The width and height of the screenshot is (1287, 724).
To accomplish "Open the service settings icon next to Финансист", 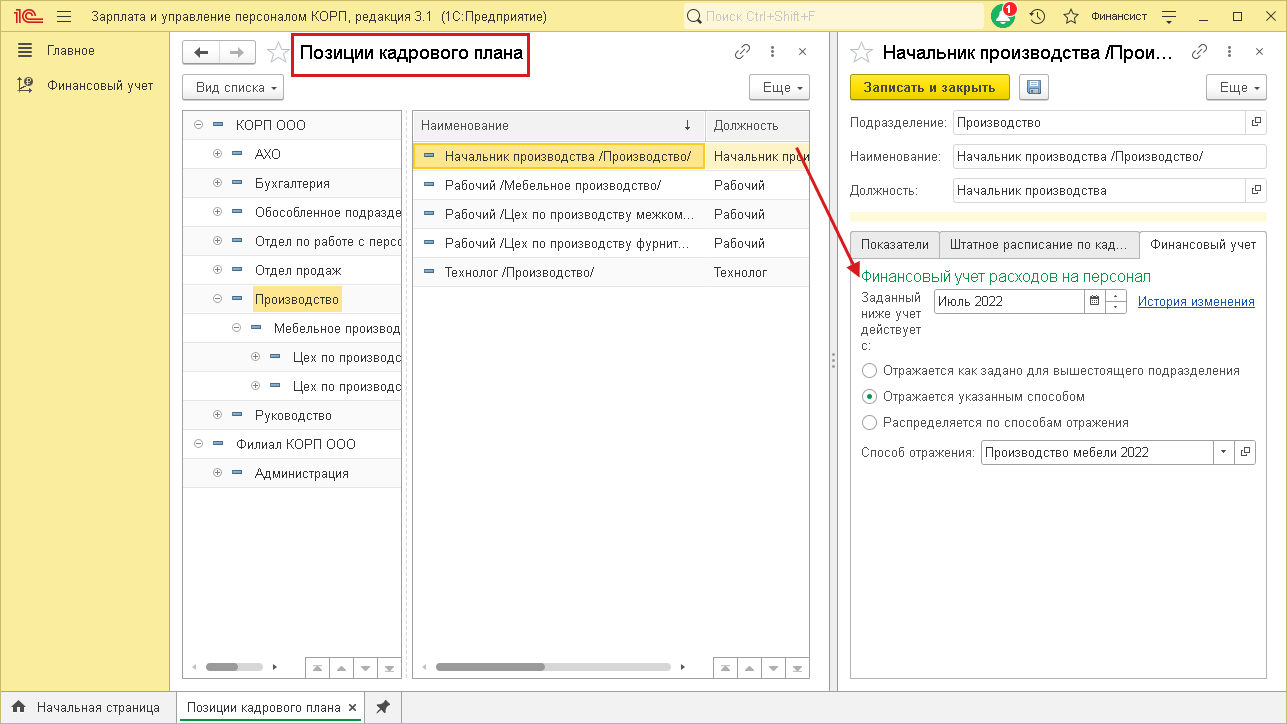I will [x=1169, y=16].
